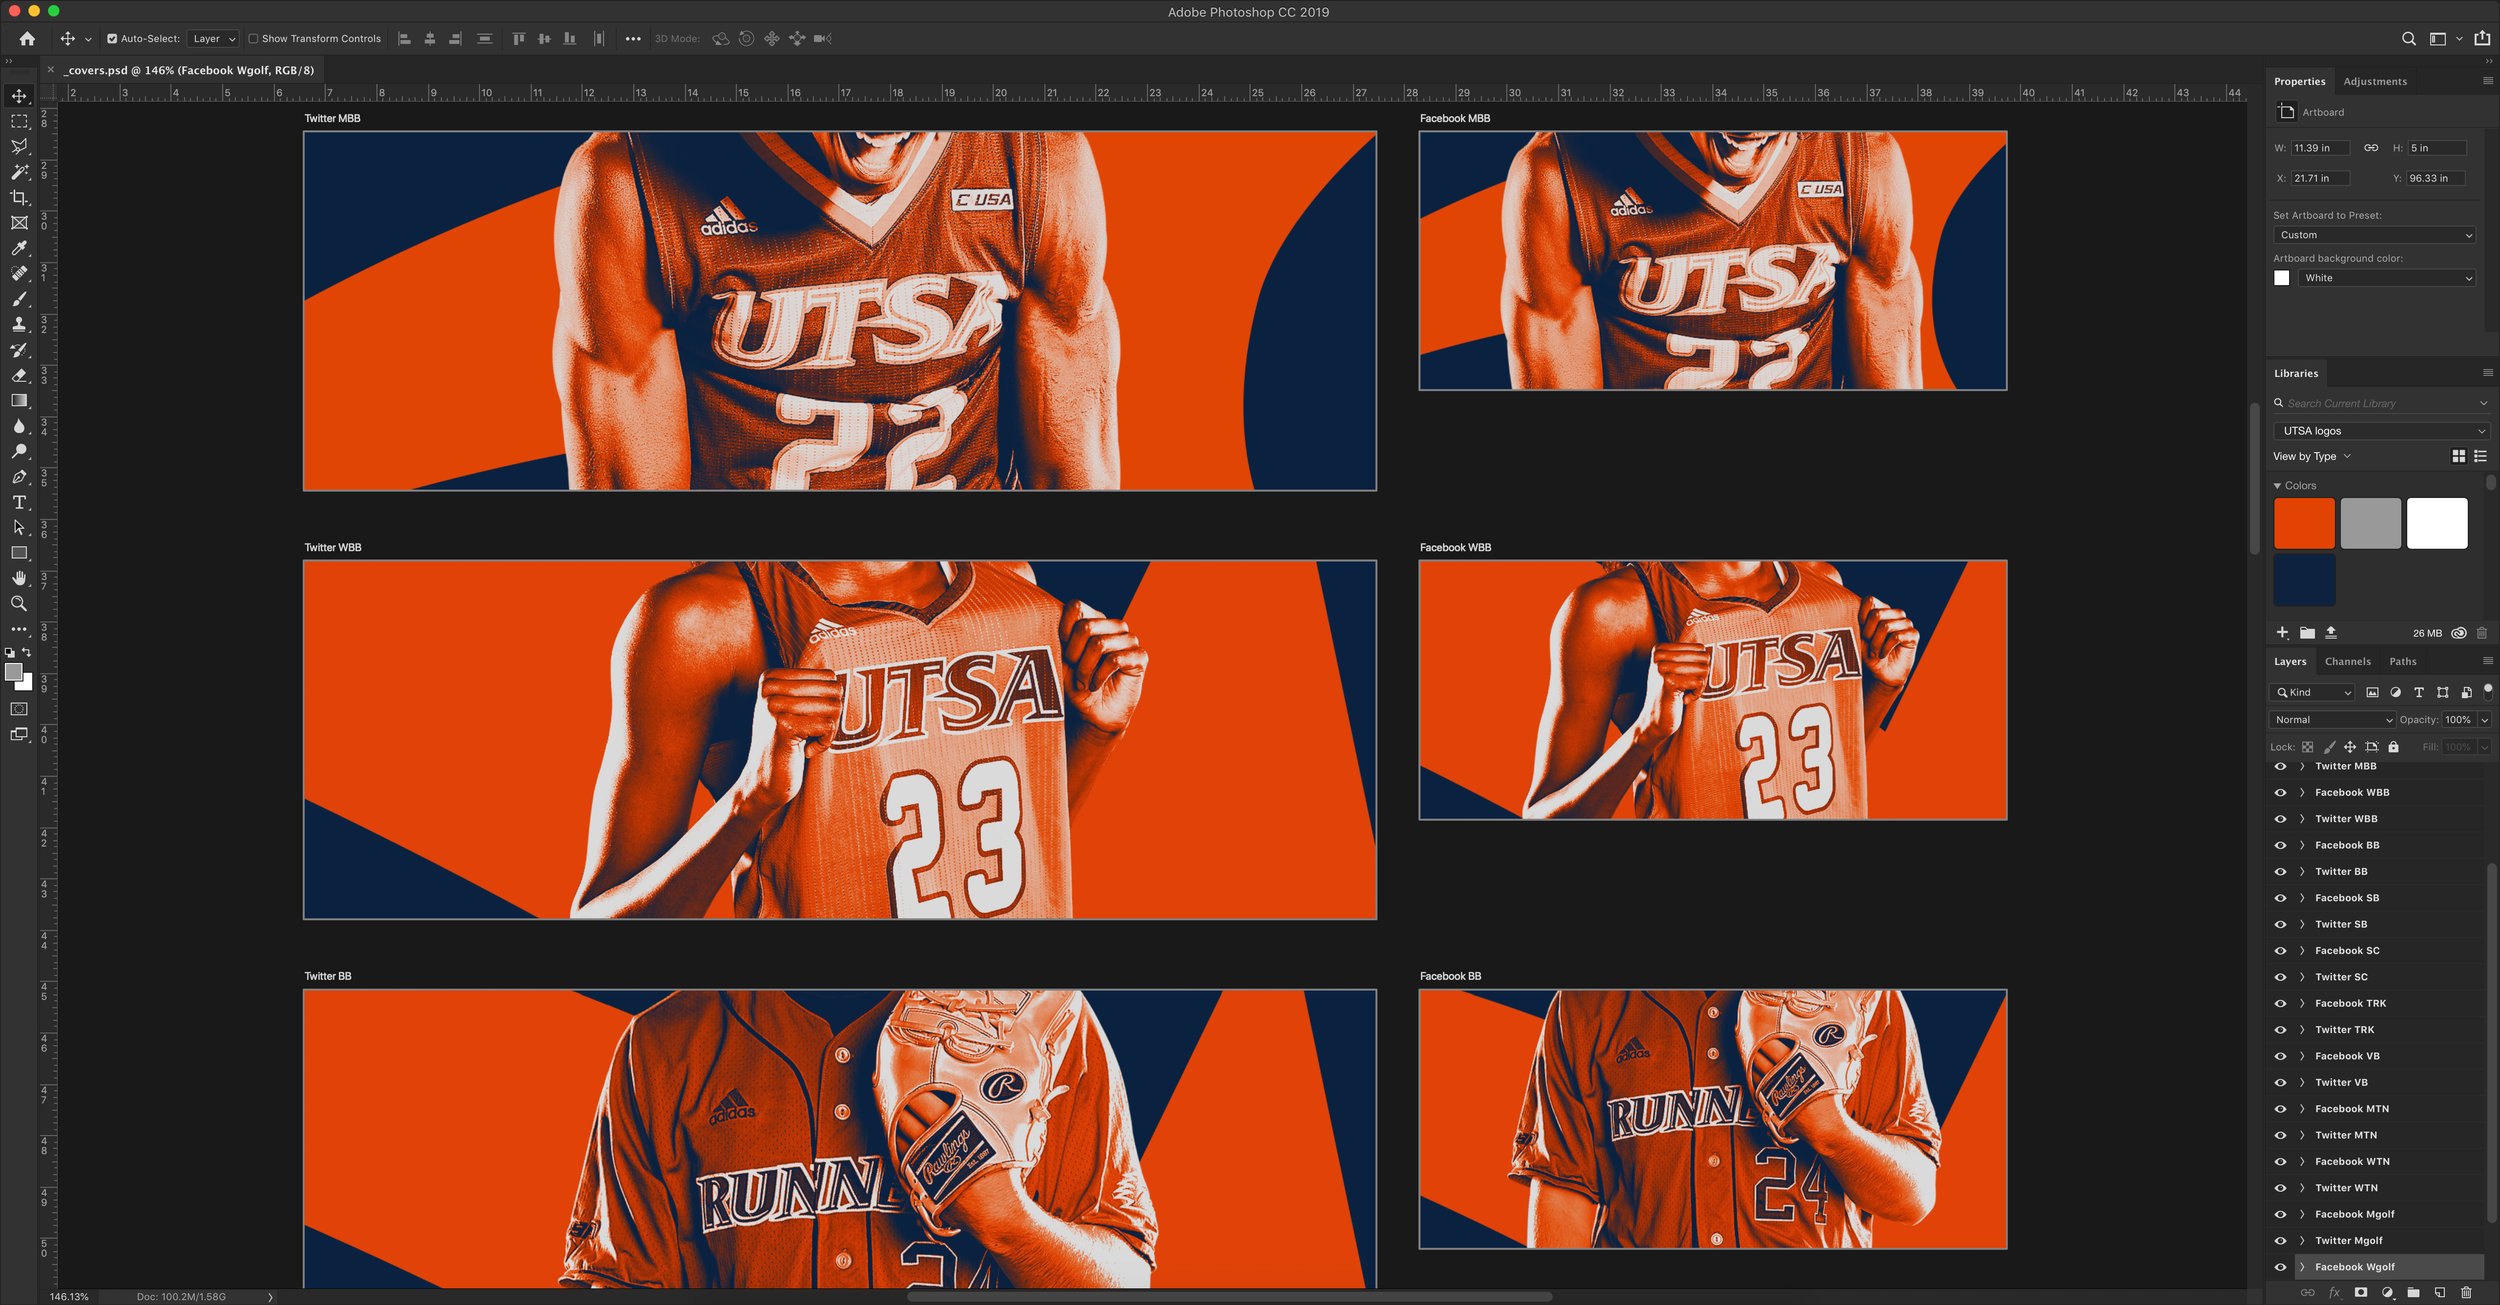This screenshot has width=2500, height=1305.
Task: Hide the Facebook WBB layer
Action: point(2280,793)
